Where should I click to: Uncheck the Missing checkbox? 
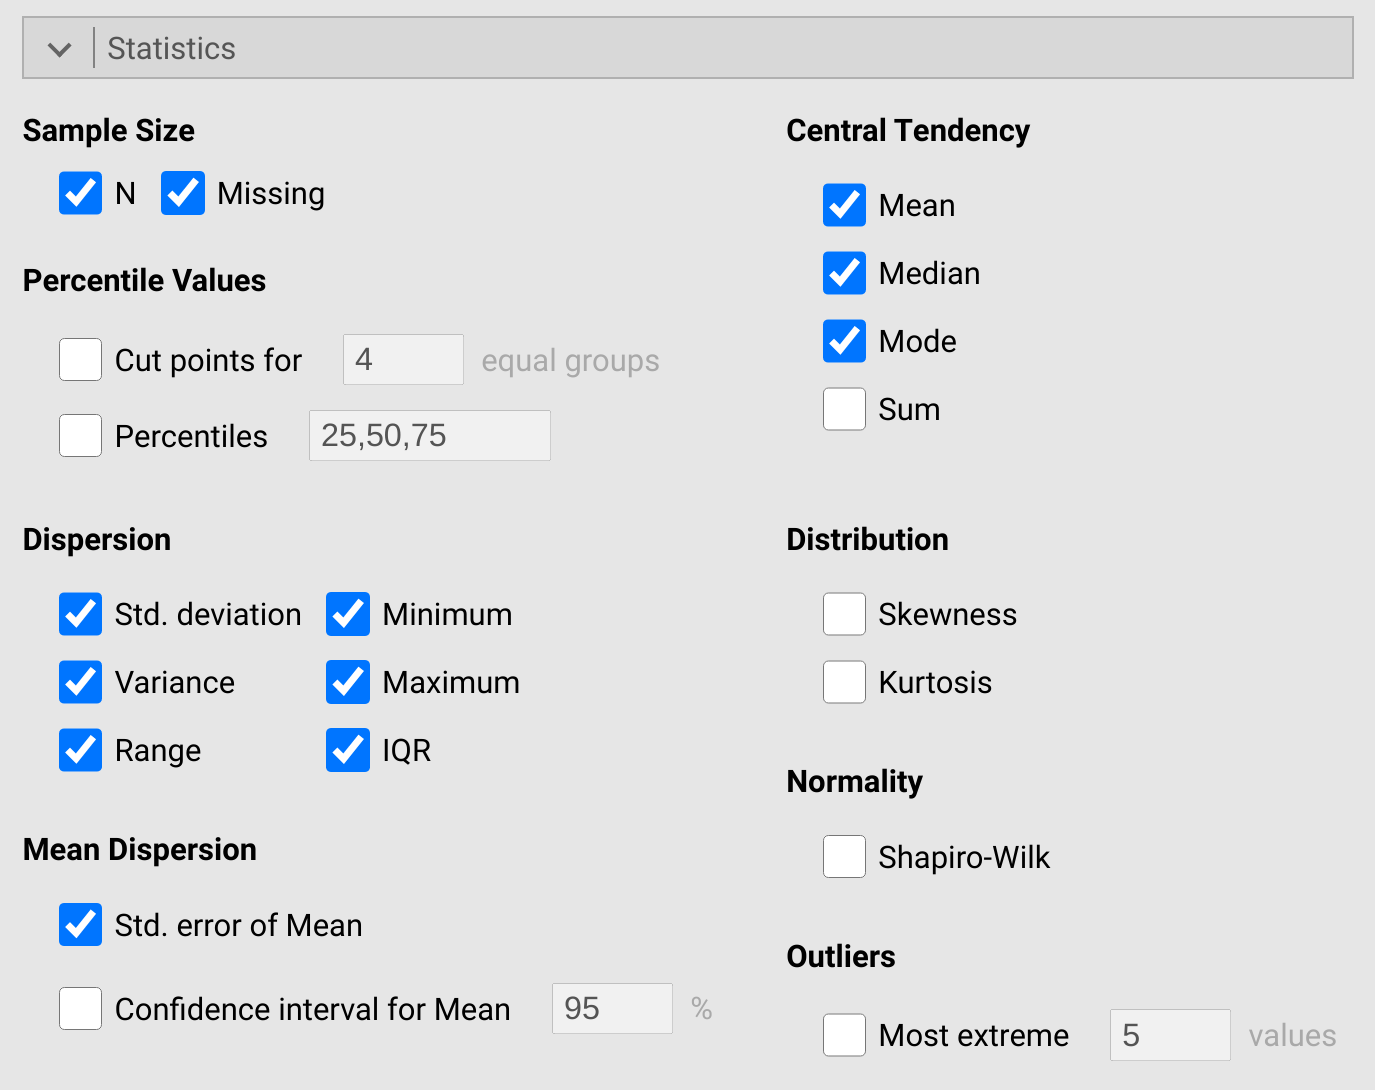tap(183, 193)
